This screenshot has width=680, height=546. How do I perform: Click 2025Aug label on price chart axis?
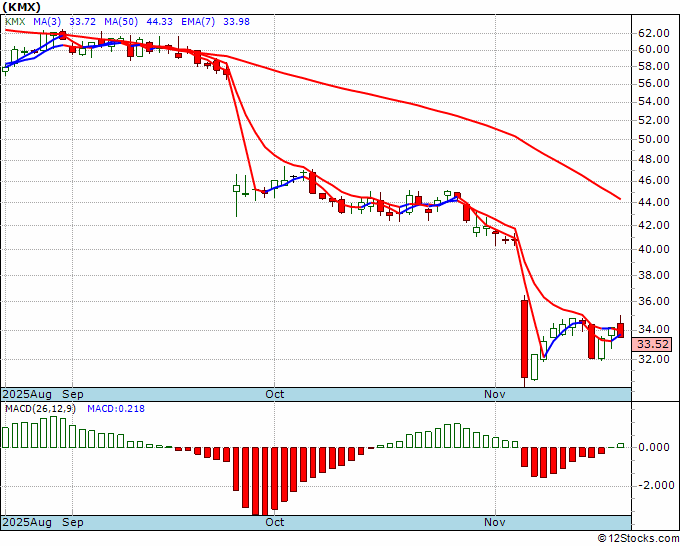coord(27,394)
